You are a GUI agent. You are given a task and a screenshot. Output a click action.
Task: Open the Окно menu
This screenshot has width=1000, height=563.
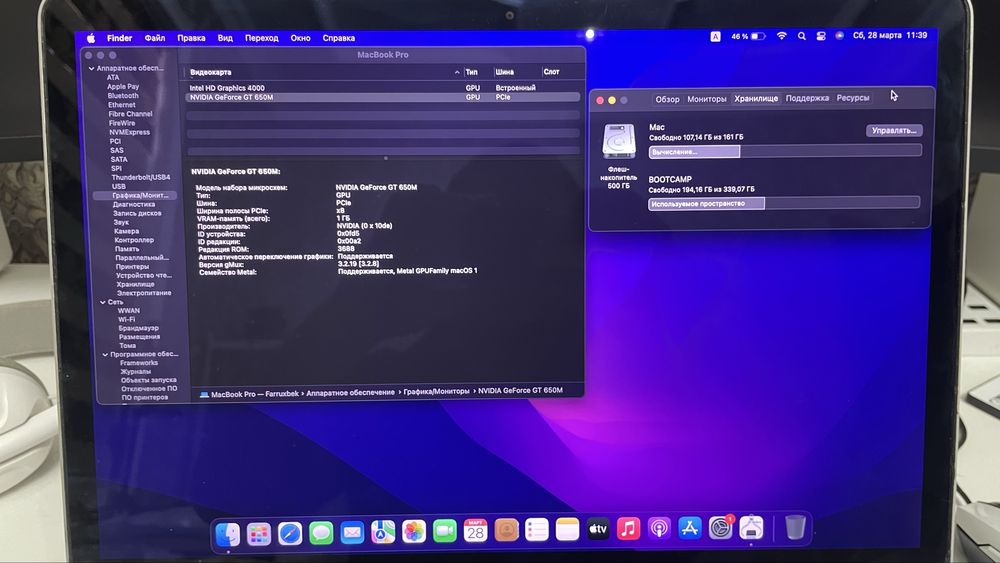(x=300, y=38)
